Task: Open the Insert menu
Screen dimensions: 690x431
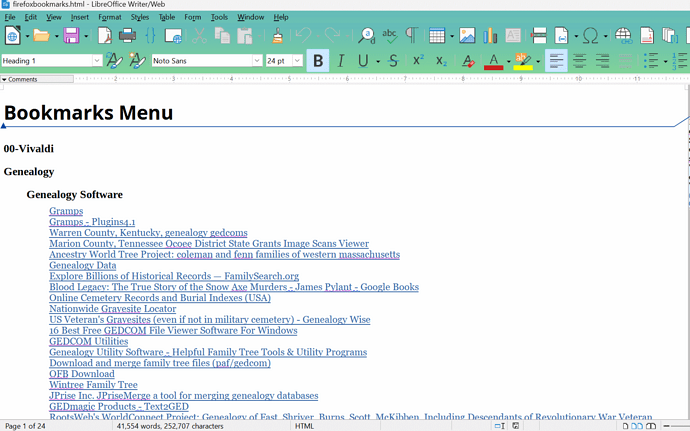Action: 80,17
